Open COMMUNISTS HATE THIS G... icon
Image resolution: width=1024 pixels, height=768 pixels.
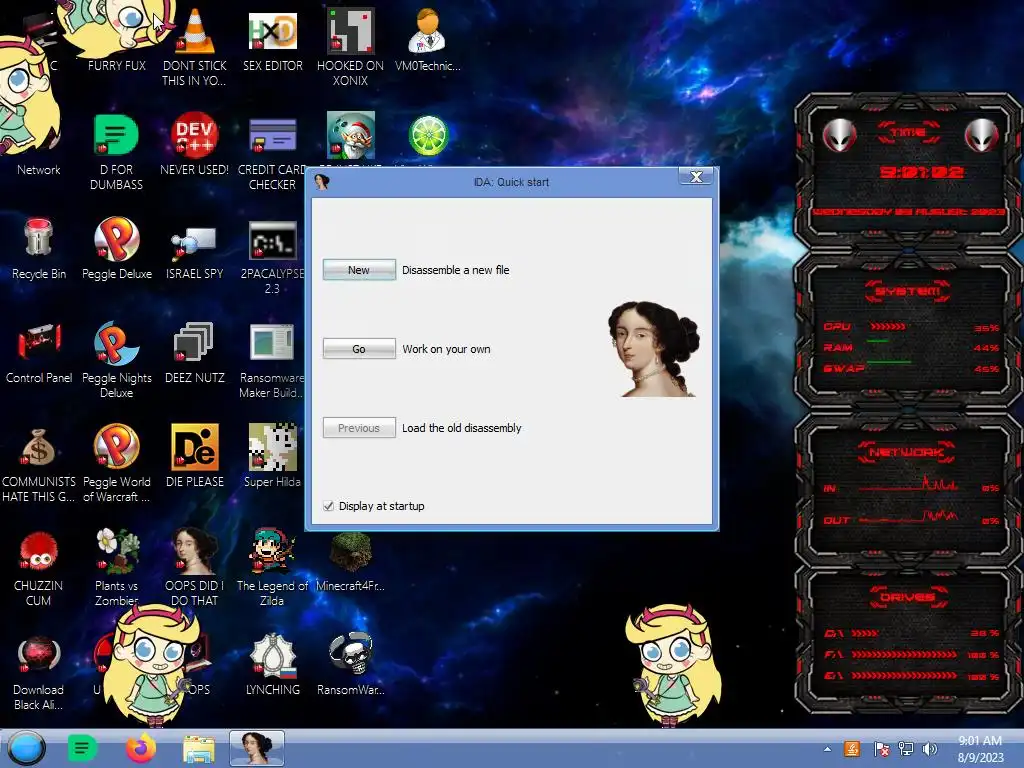[x=39, y=464]
